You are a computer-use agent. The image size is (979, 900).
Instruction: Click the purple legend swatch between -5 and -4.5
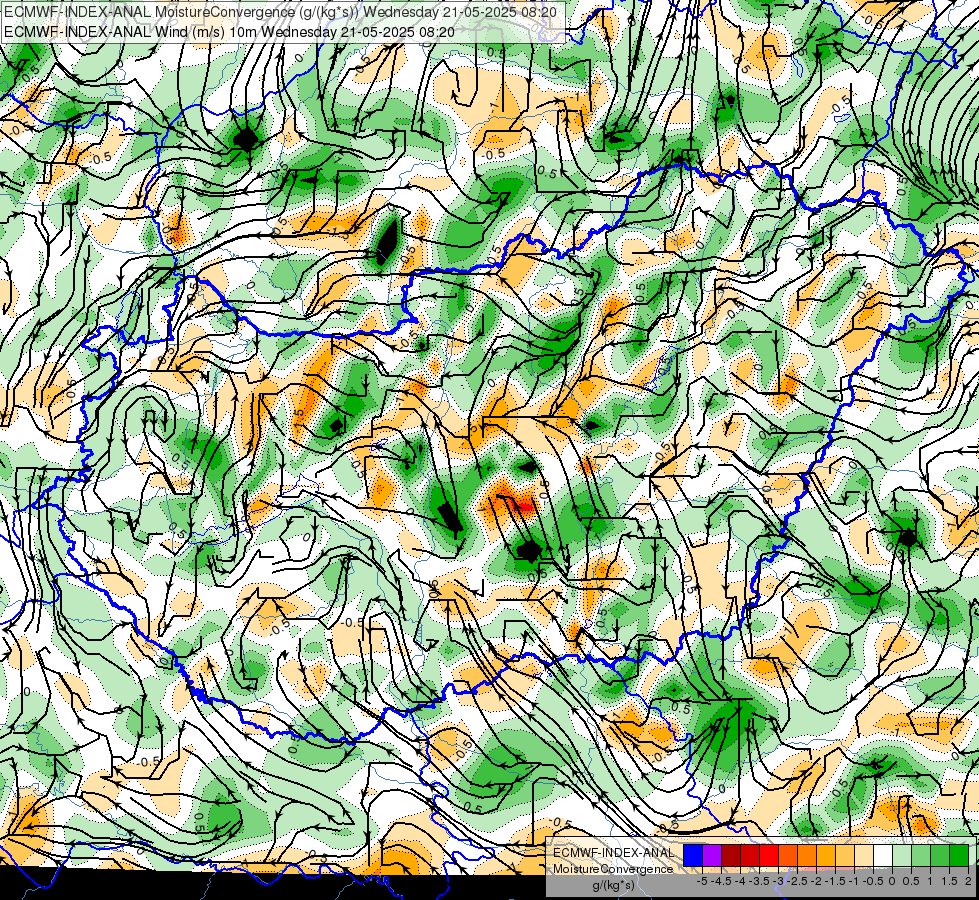click(x=712, y=855)
